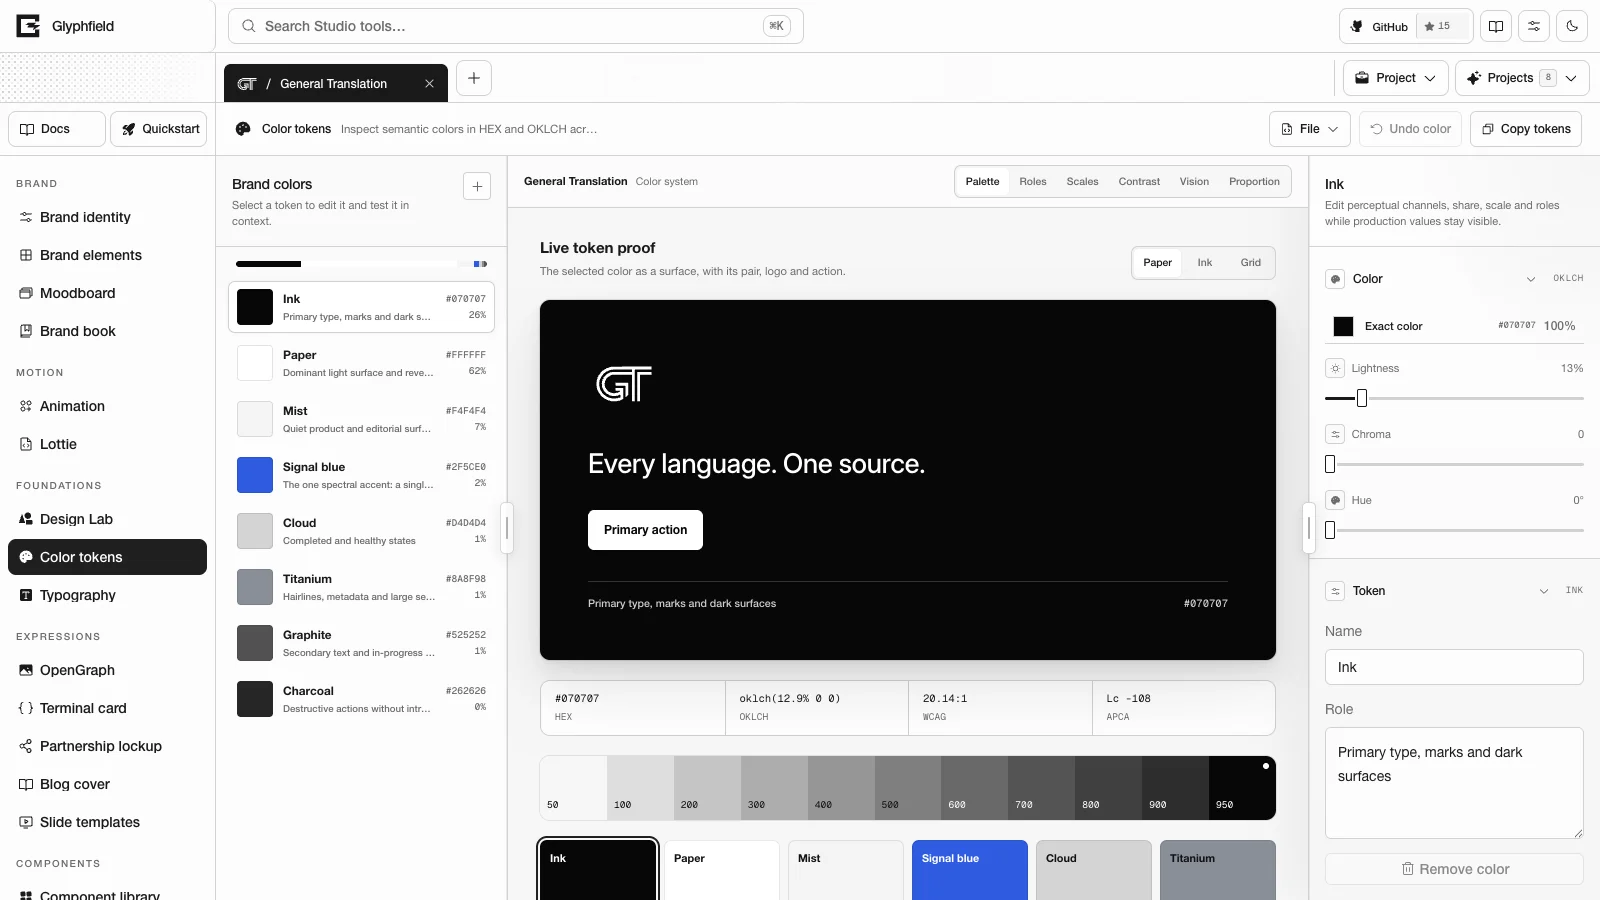This screenshot has height=900, width=1600.
Task: Go to Brand identity in sidebar
Action: [x=107, y=217]
